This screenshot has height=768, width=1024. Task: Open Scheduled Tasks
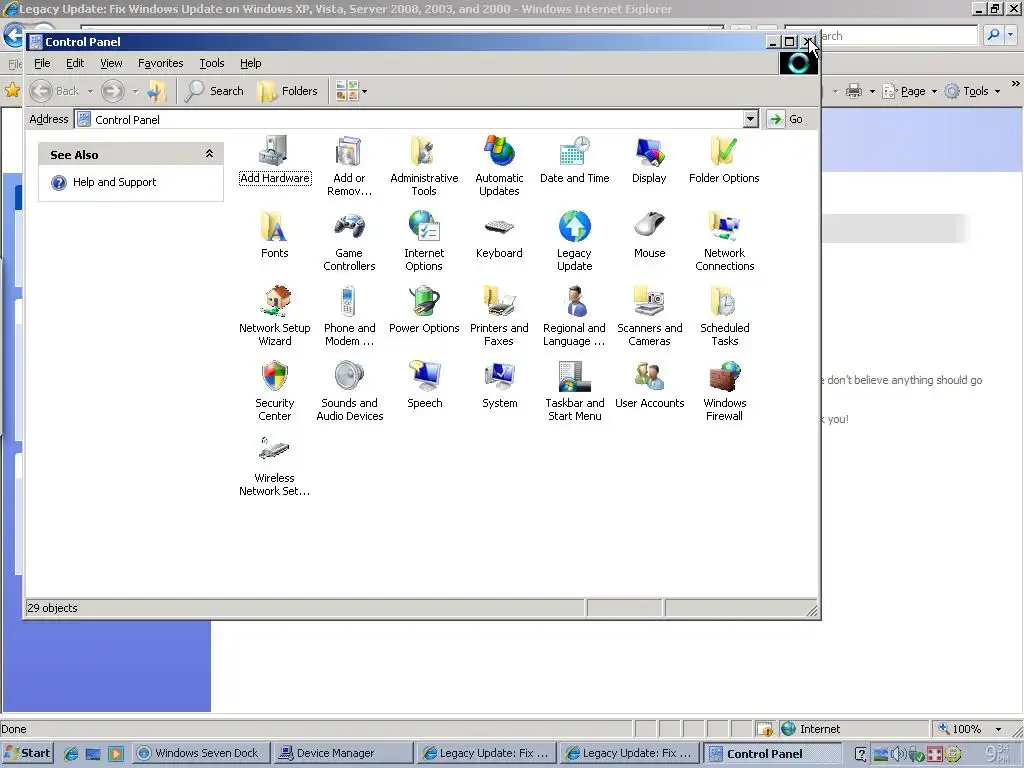(724, 316)
